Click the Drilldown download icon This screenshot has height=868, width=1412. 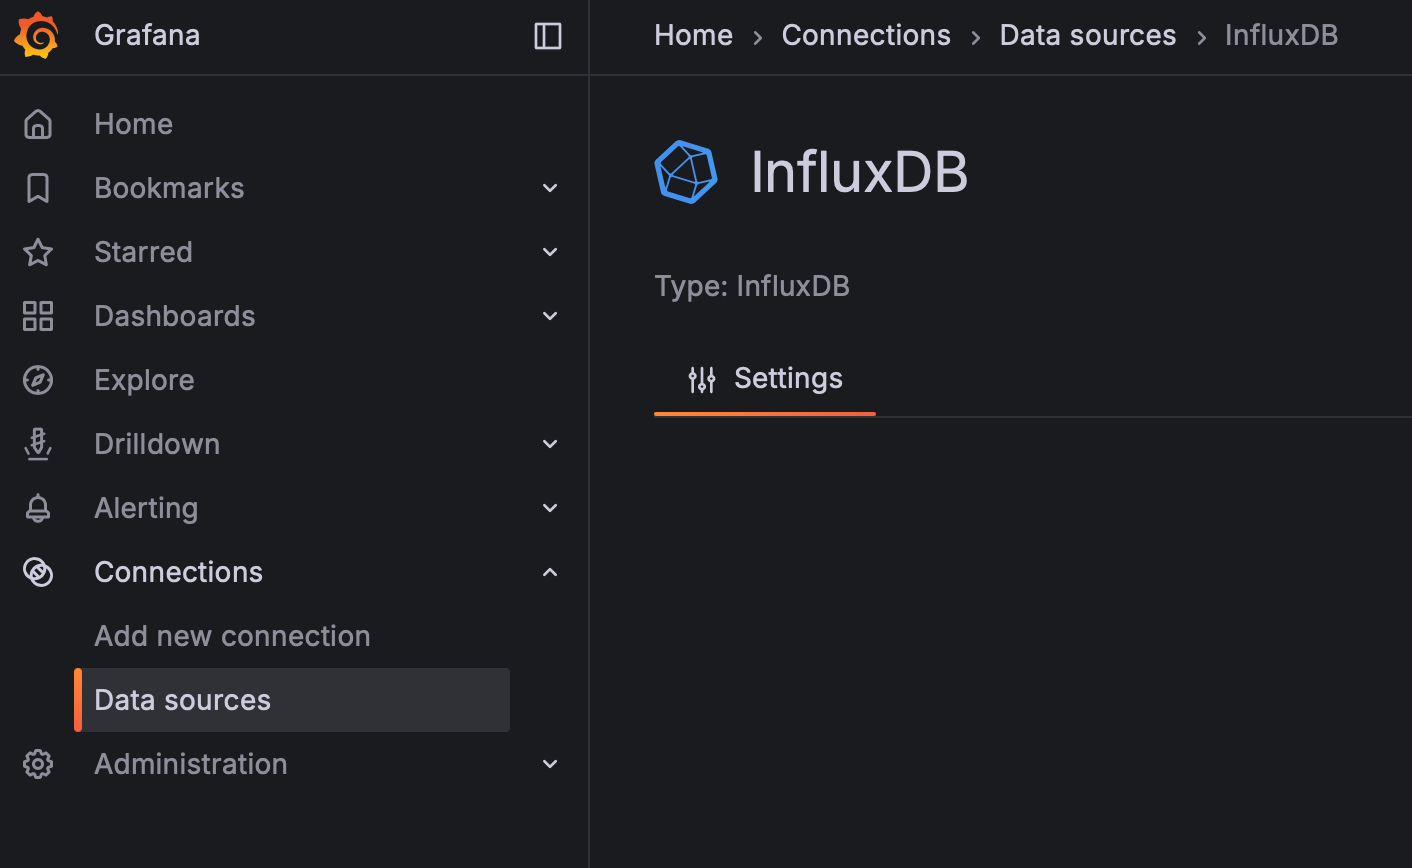(38, 444)
